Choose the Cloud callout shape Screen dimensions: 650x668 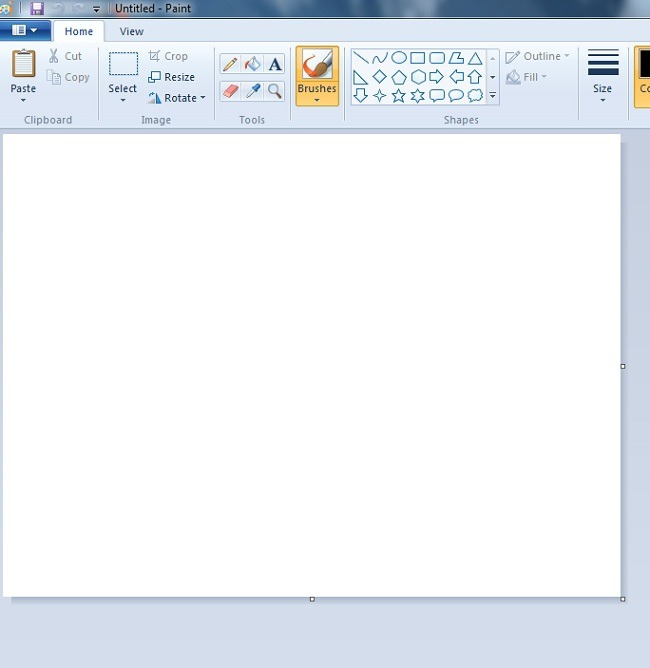tap(475, 95)
